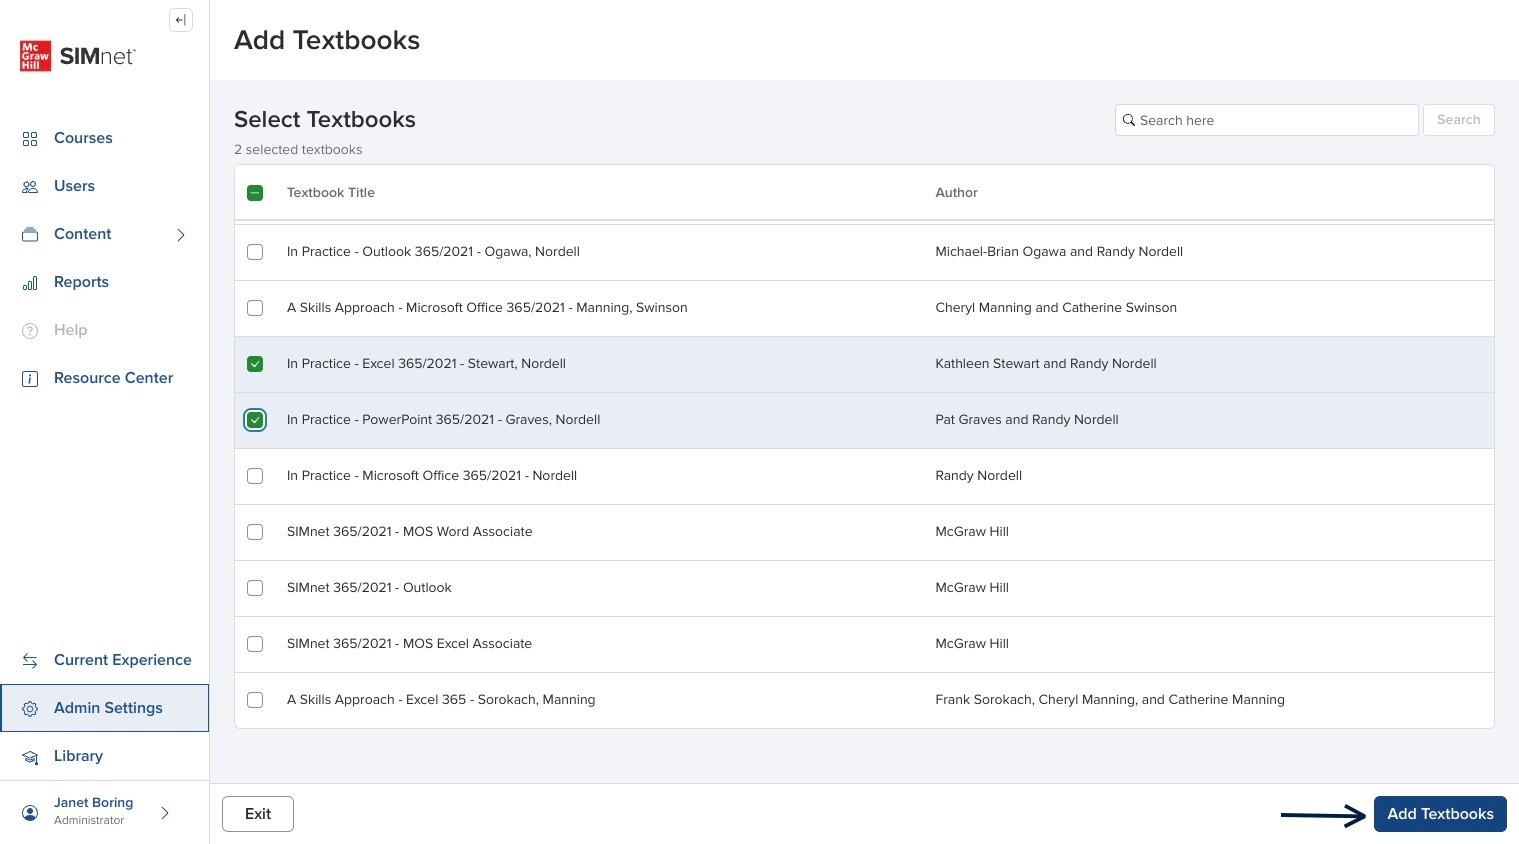
Task: Click the Reports bar chart icon
Action: tap(30, 283)
